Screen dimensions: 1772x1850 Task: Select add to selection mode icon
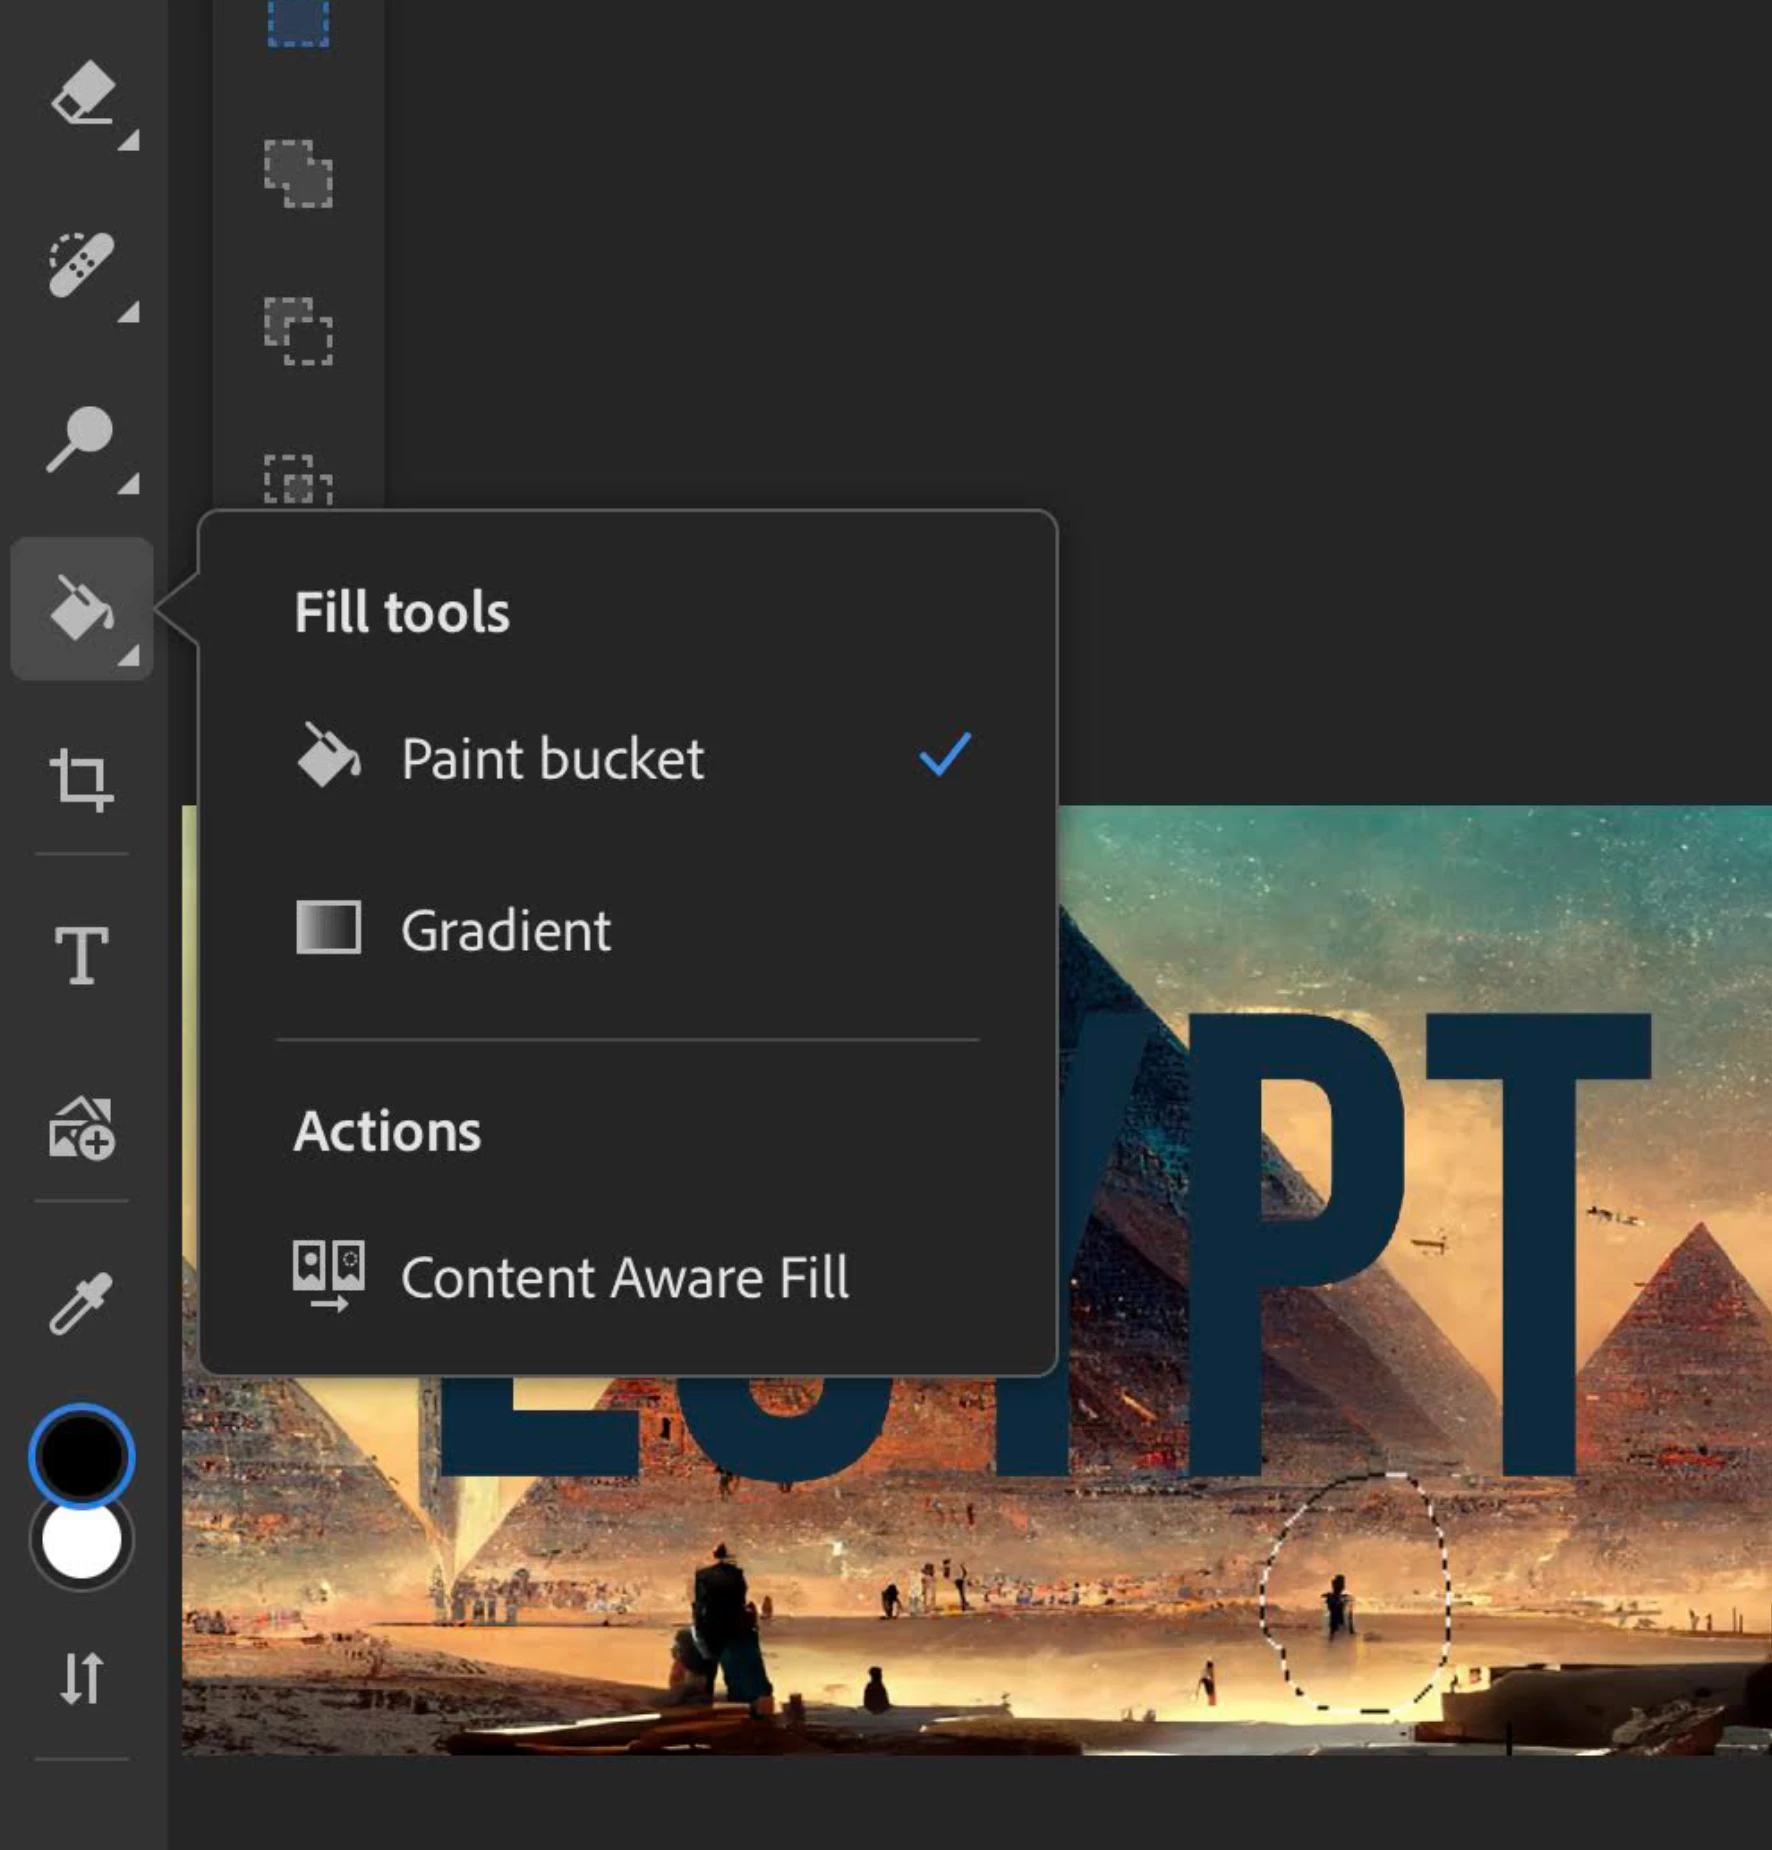click(298, 174)
